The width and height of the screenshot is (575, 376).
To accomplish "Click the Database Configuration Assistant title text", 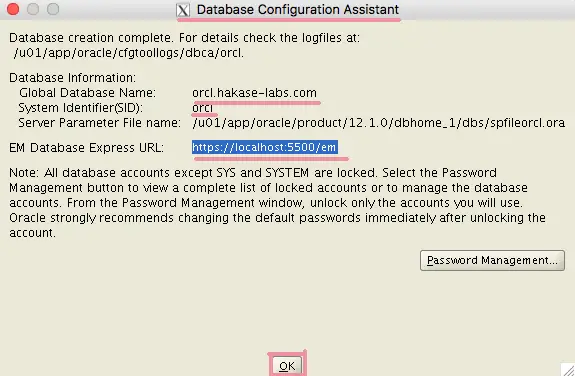I will point(298,10).
